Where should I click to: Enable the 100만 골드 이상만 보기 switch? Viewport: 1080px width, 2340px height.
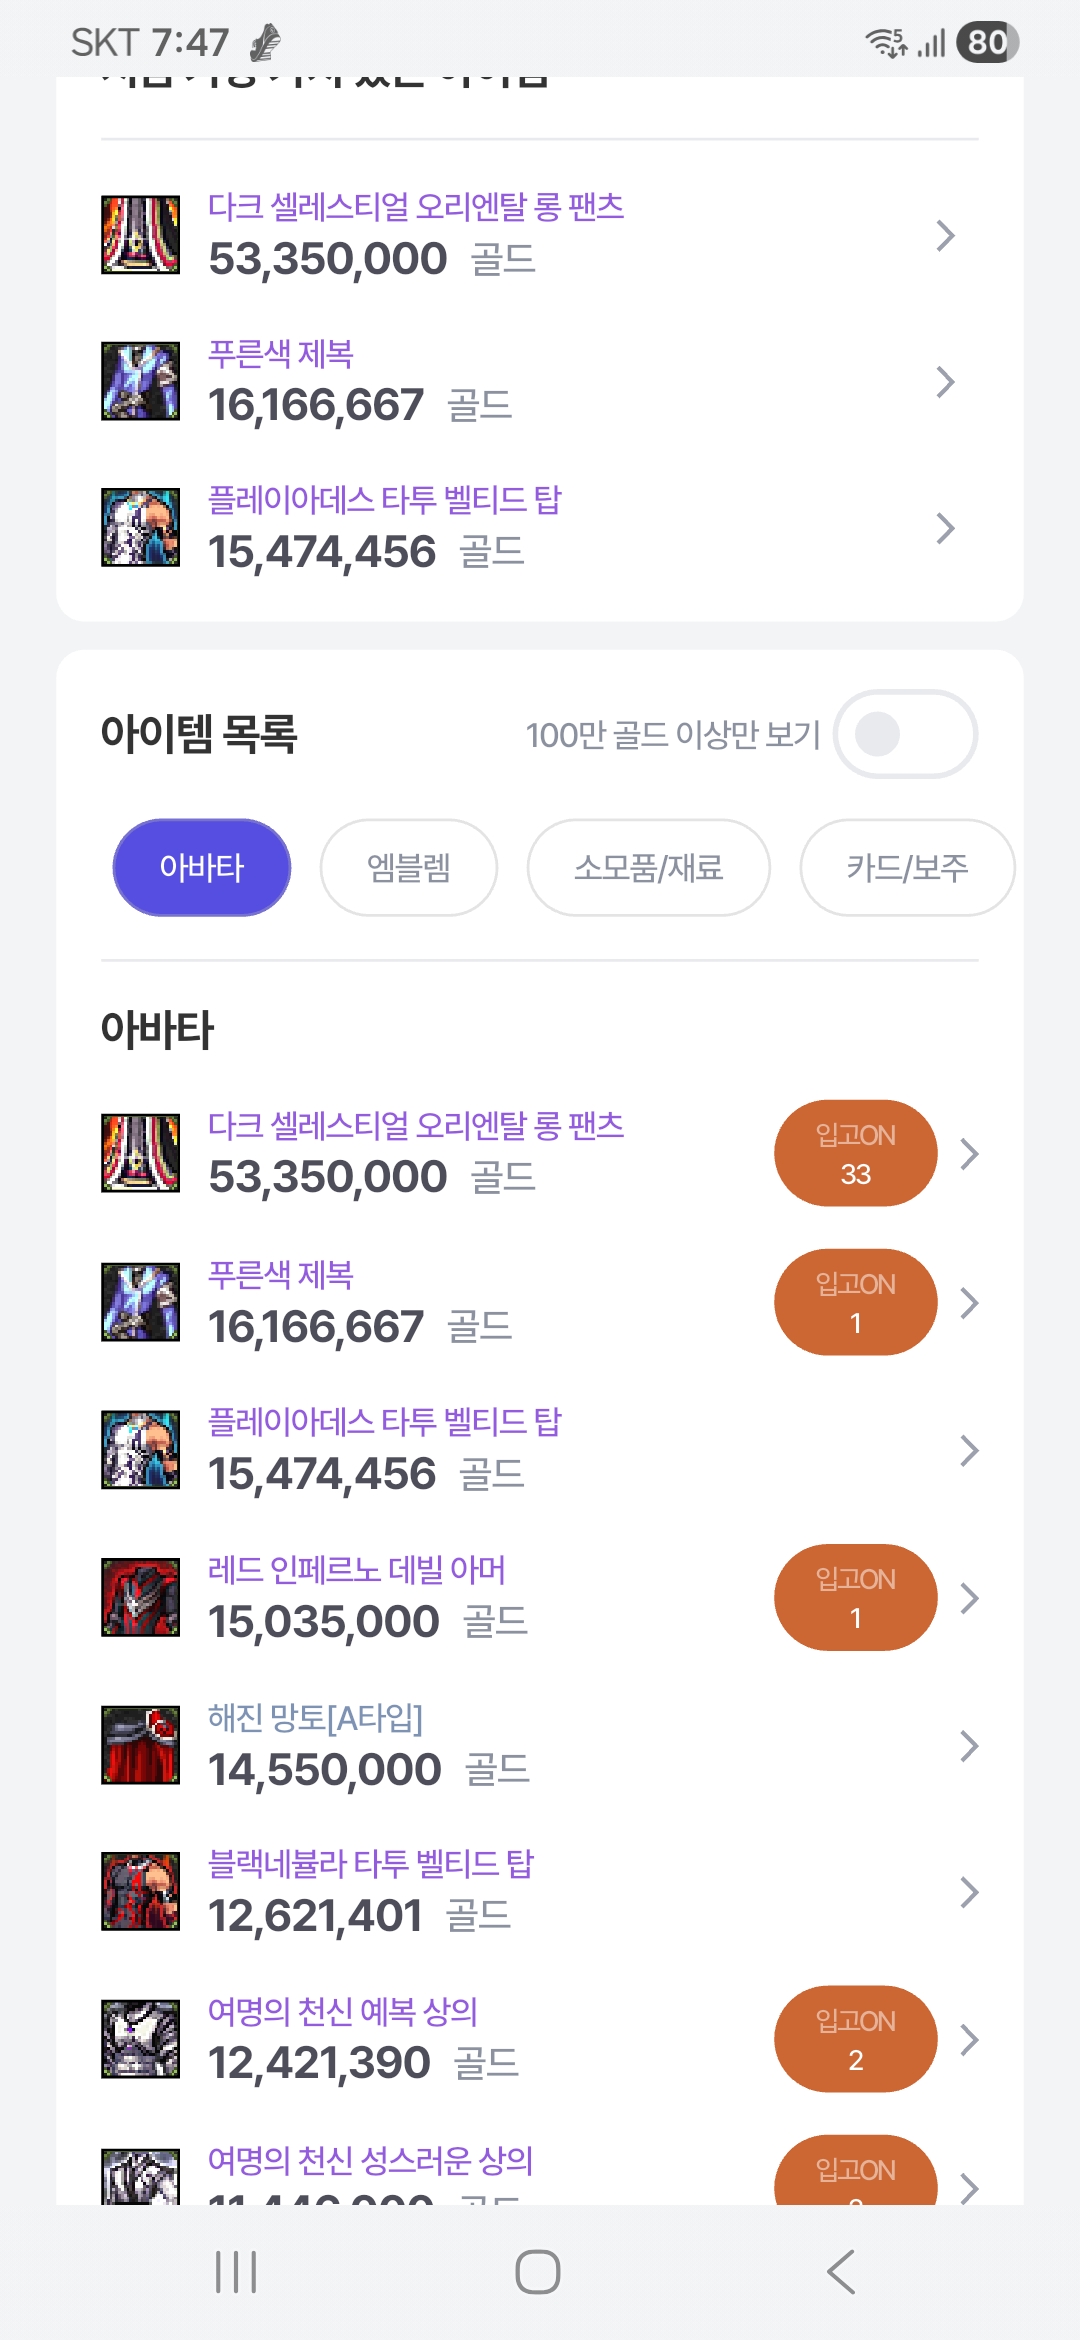coord(905,734)
